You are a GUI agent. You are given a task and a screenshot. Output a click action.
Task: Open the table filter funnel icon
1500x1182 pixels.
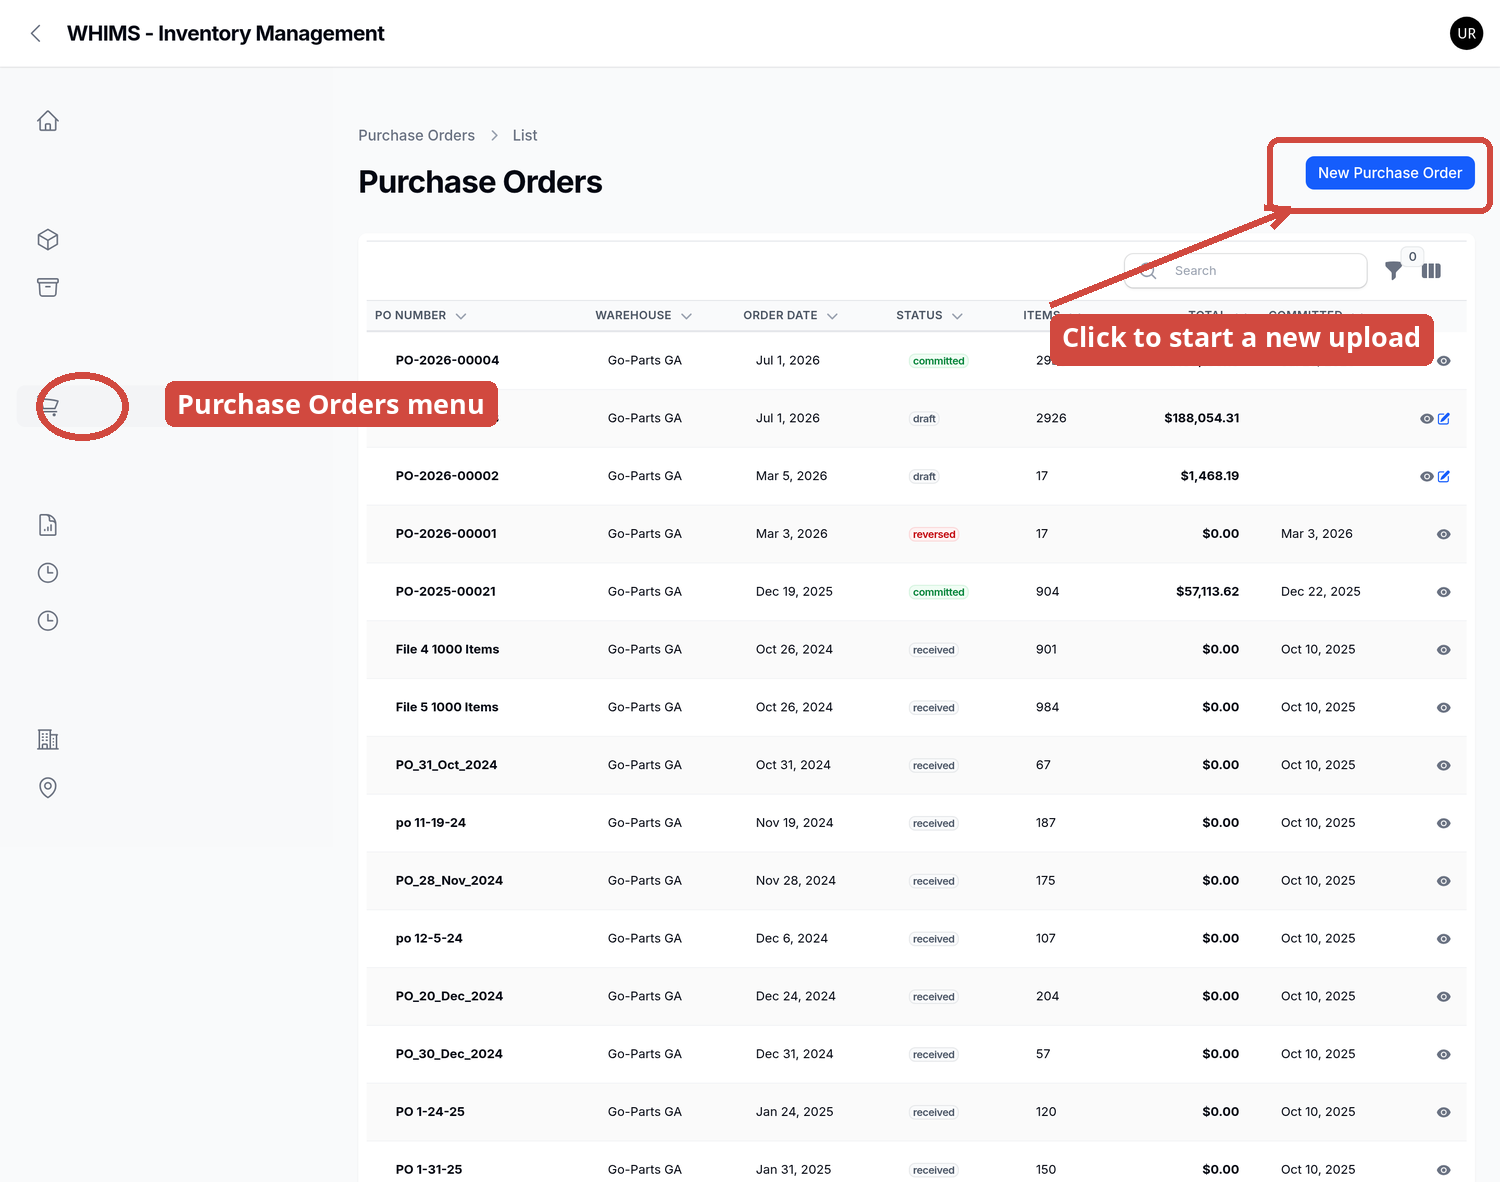[x=1393, y=271]
